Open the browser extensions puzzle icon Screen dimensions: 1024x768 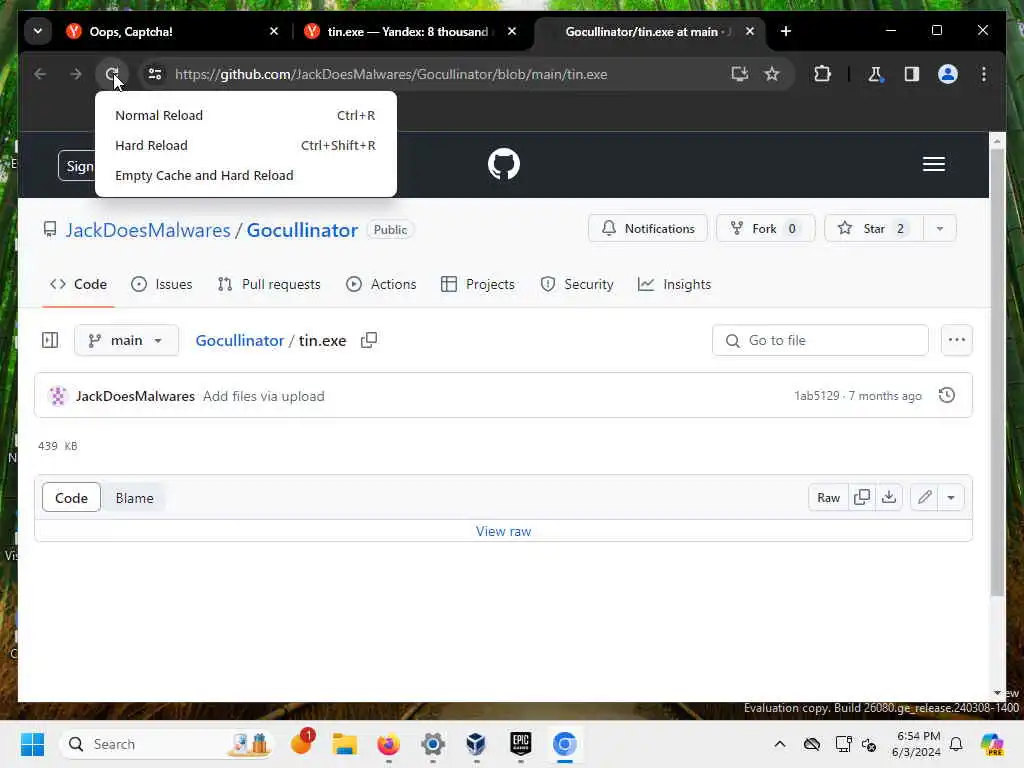tap(822, 74)
